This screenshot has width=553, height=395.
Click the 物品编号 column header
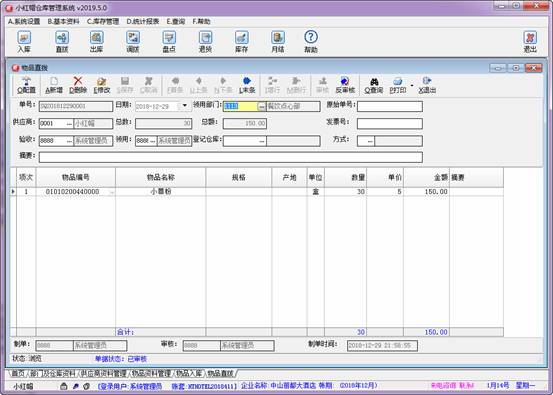75,177
